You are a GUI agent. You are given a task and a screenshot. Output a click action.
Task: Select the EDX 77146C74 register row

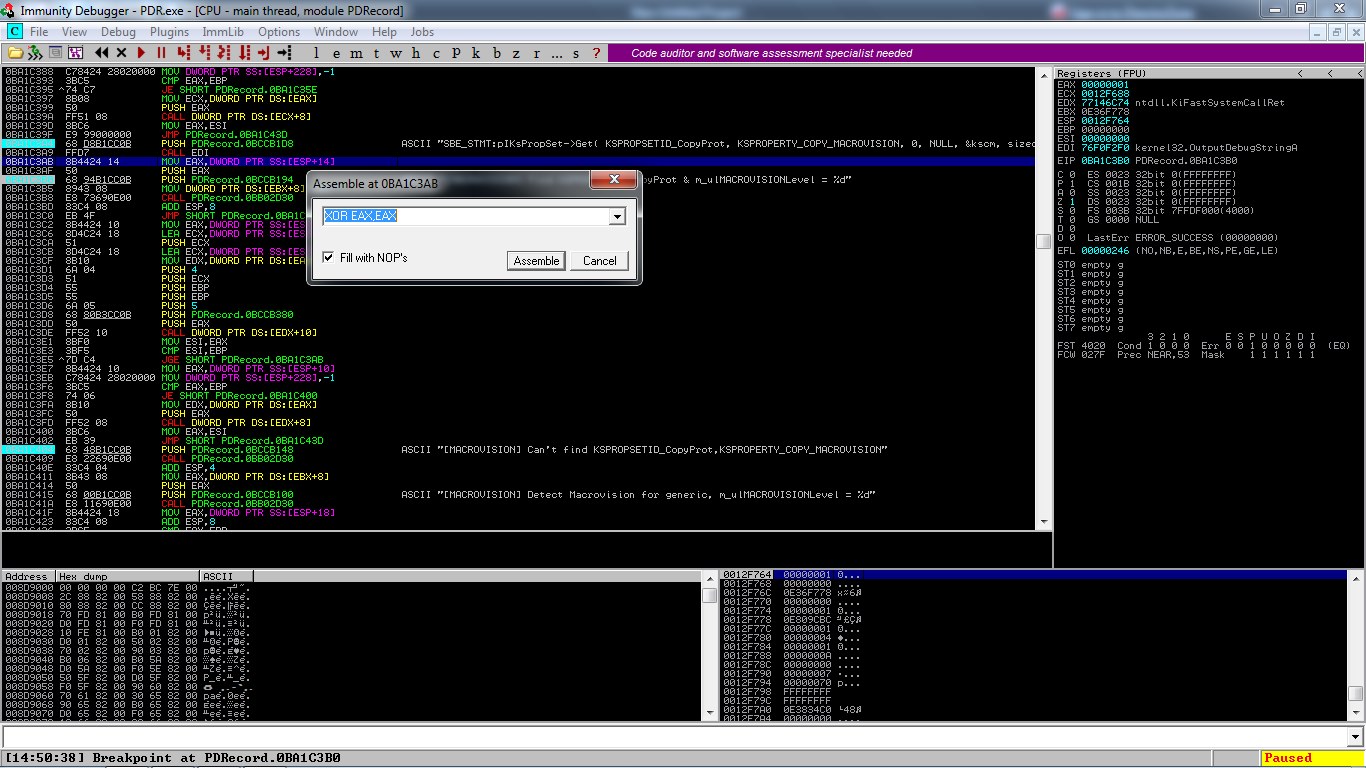1171,102
